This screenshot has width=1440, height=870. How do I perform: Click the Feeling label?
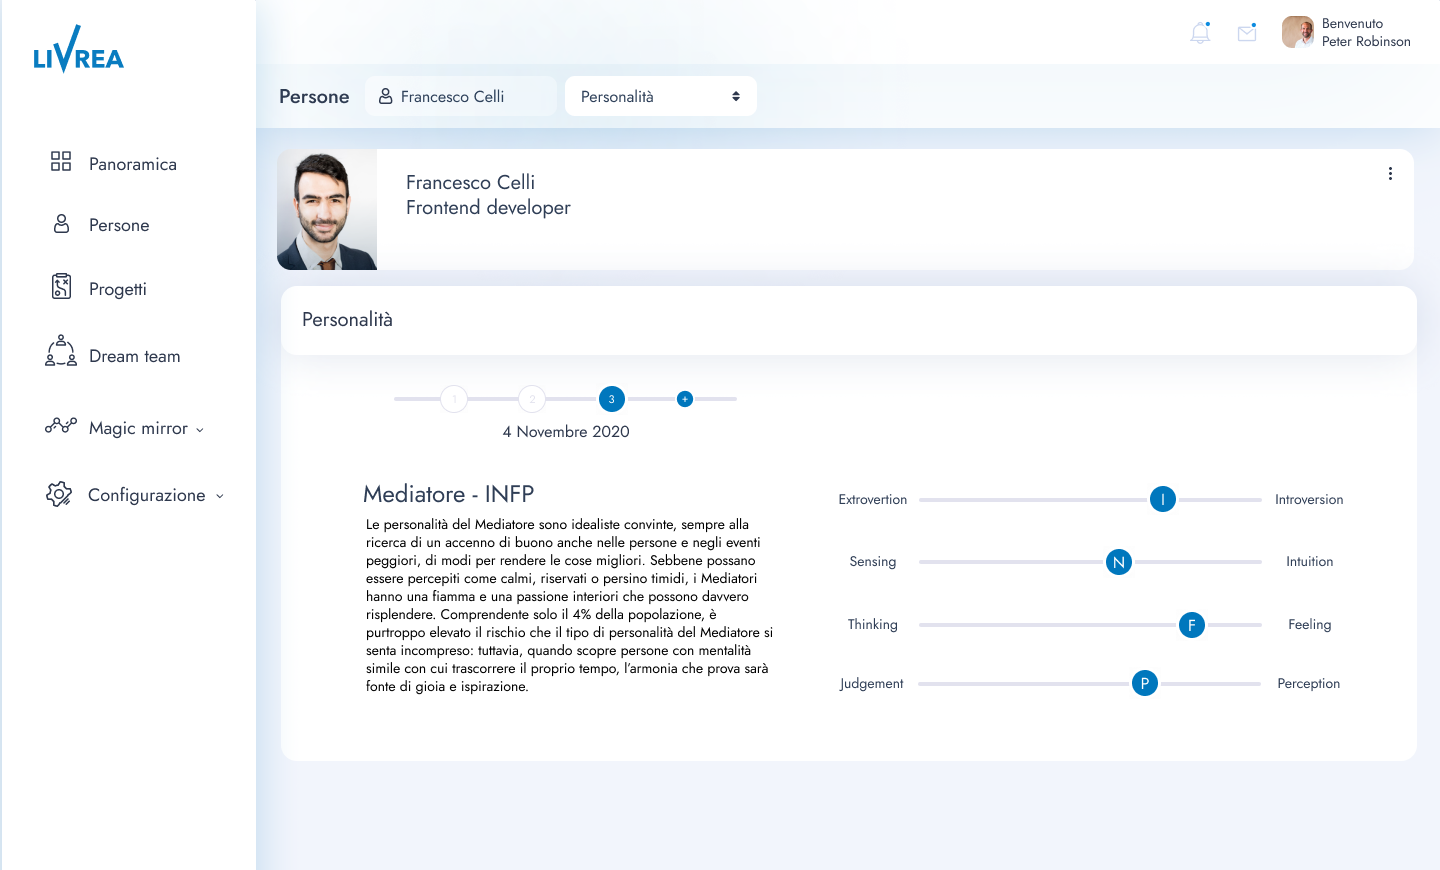coord(1310,625)
